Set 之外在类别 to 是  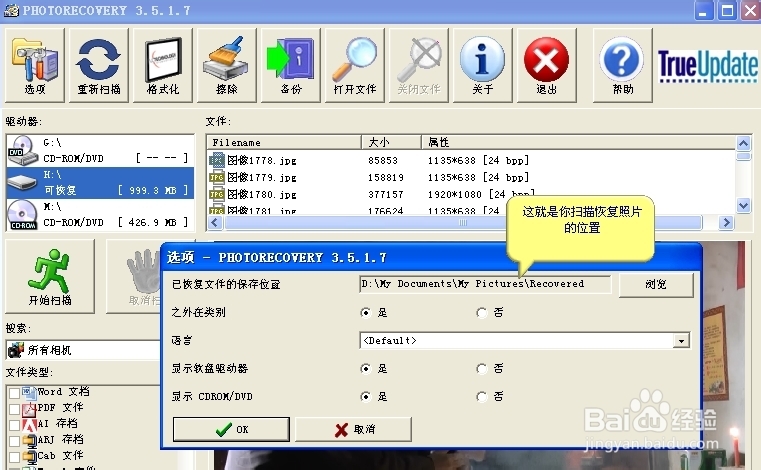(366, 312)
